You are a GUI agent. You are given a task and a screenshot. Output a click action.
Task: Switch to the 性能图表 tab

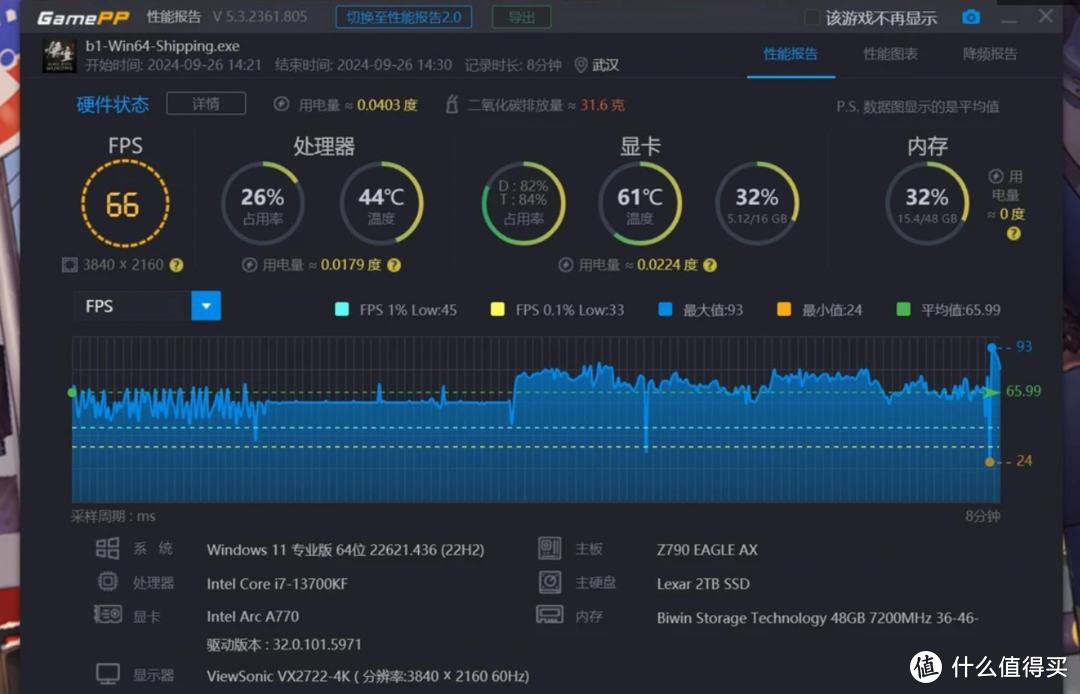pyautogui.click(x=890, y=54)
